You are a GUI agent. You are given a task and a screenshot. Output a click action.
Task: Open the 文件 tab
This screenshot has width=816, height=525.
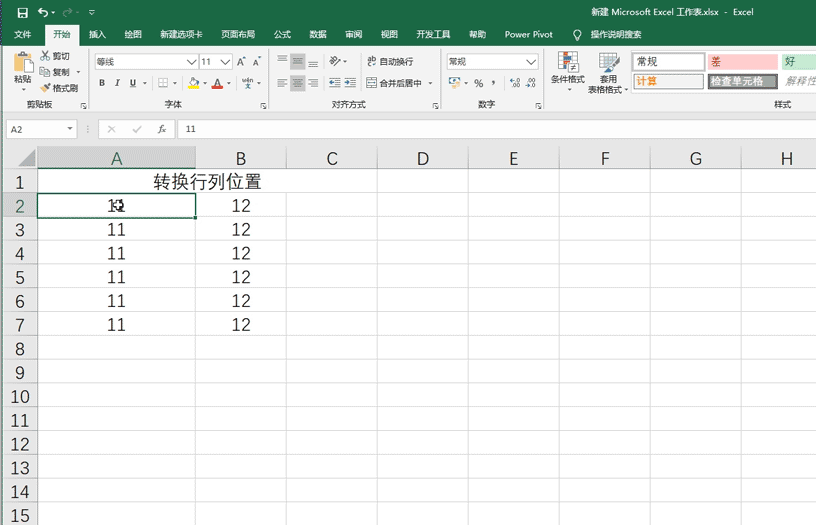click(22, 34)
